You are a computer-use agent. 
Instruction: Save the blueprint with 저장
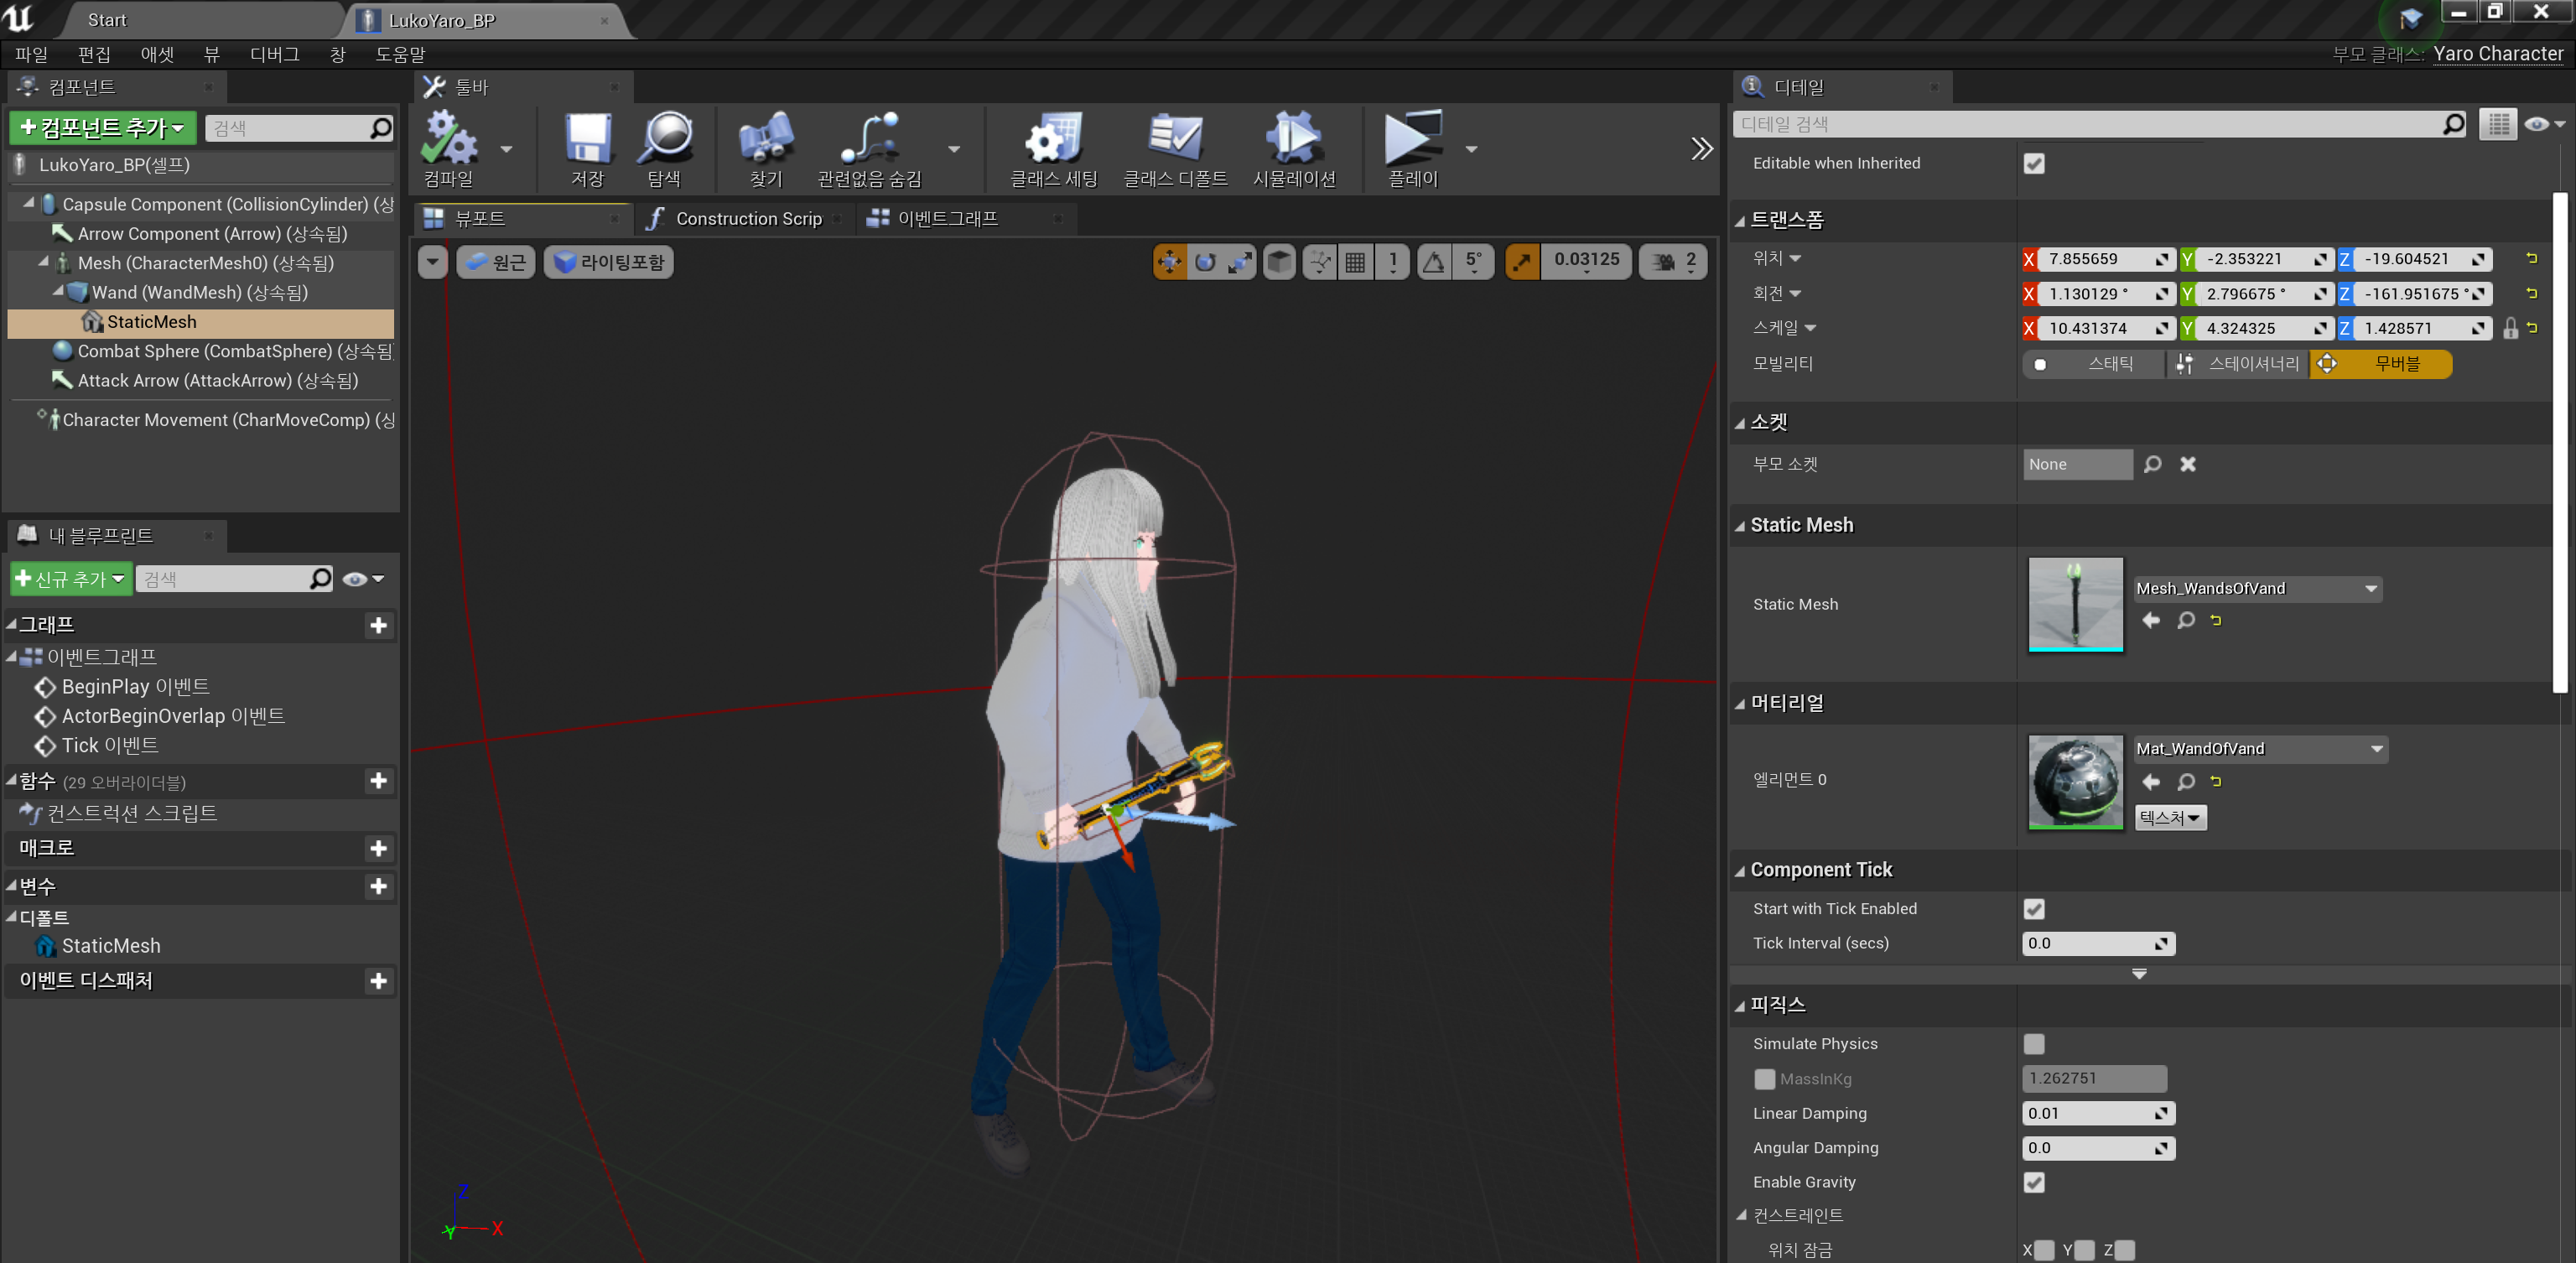[586, 148]
